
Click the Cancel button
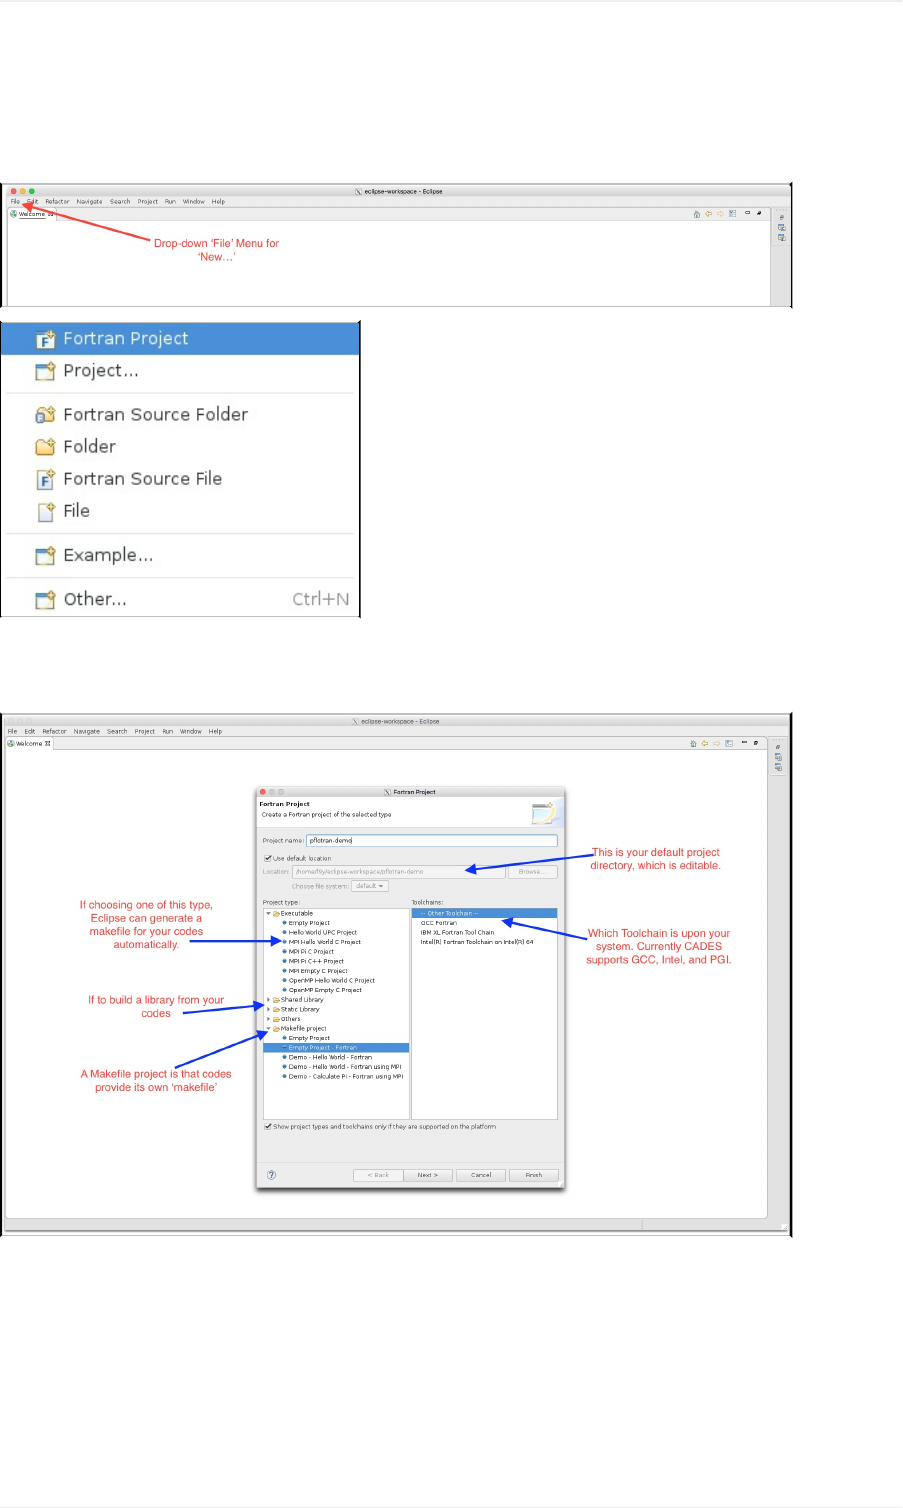tap(481, 1175)
